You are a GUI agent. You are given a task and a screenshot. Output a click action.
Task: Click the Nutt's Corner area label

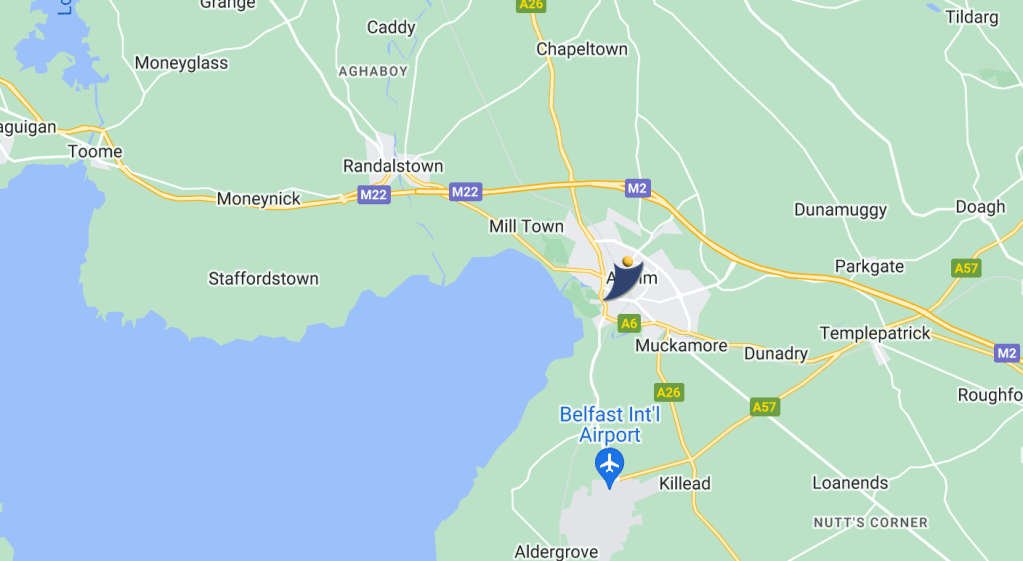[870, 523]
